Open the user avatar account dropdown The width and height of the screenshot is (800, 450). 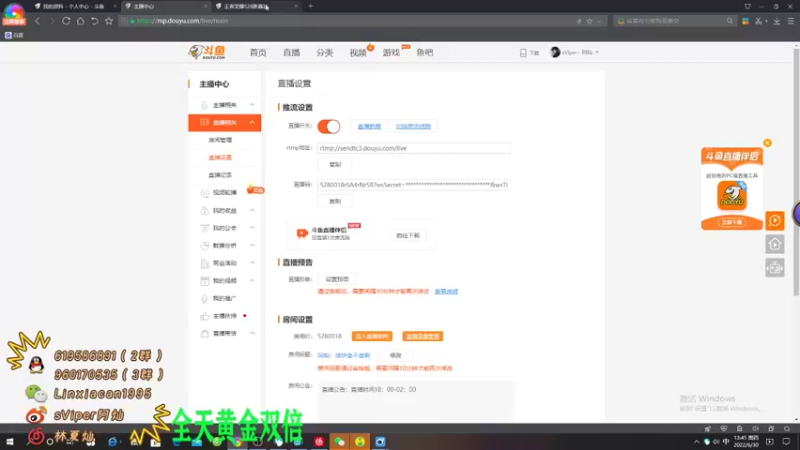pyautogui.click(x=574, y=52)
